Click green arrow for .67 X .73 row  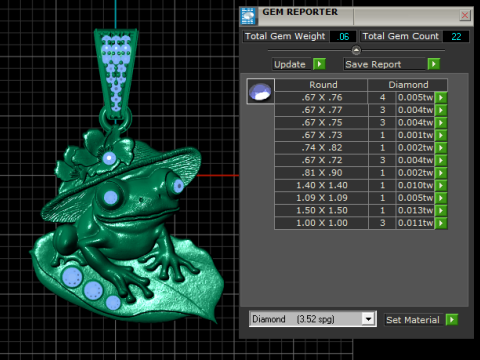(441, 135)
